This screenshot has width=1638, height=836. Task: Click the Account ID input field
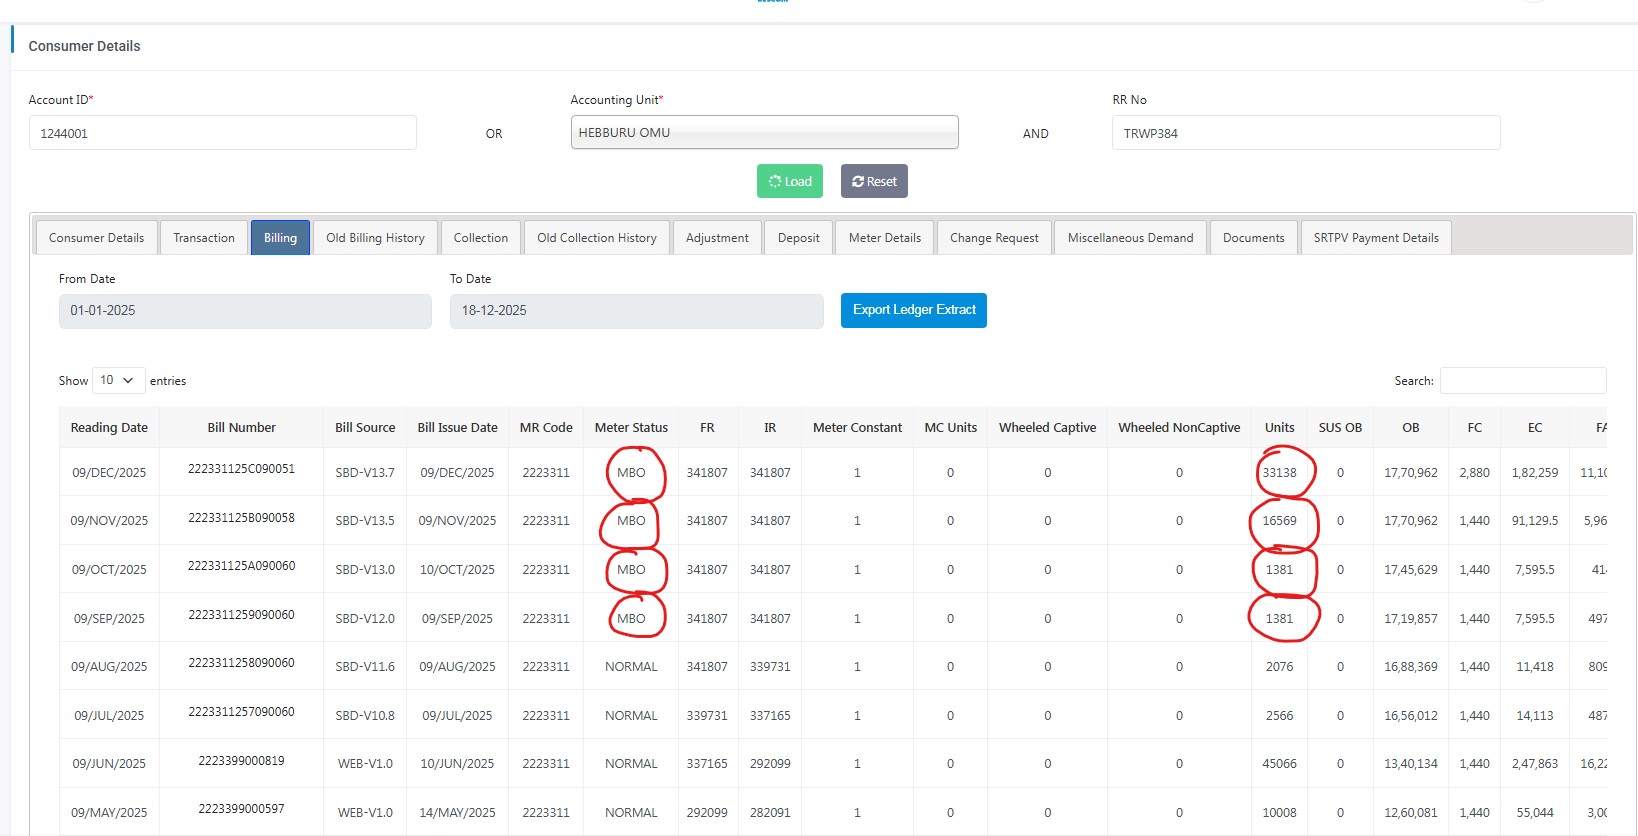click(222, 133)
